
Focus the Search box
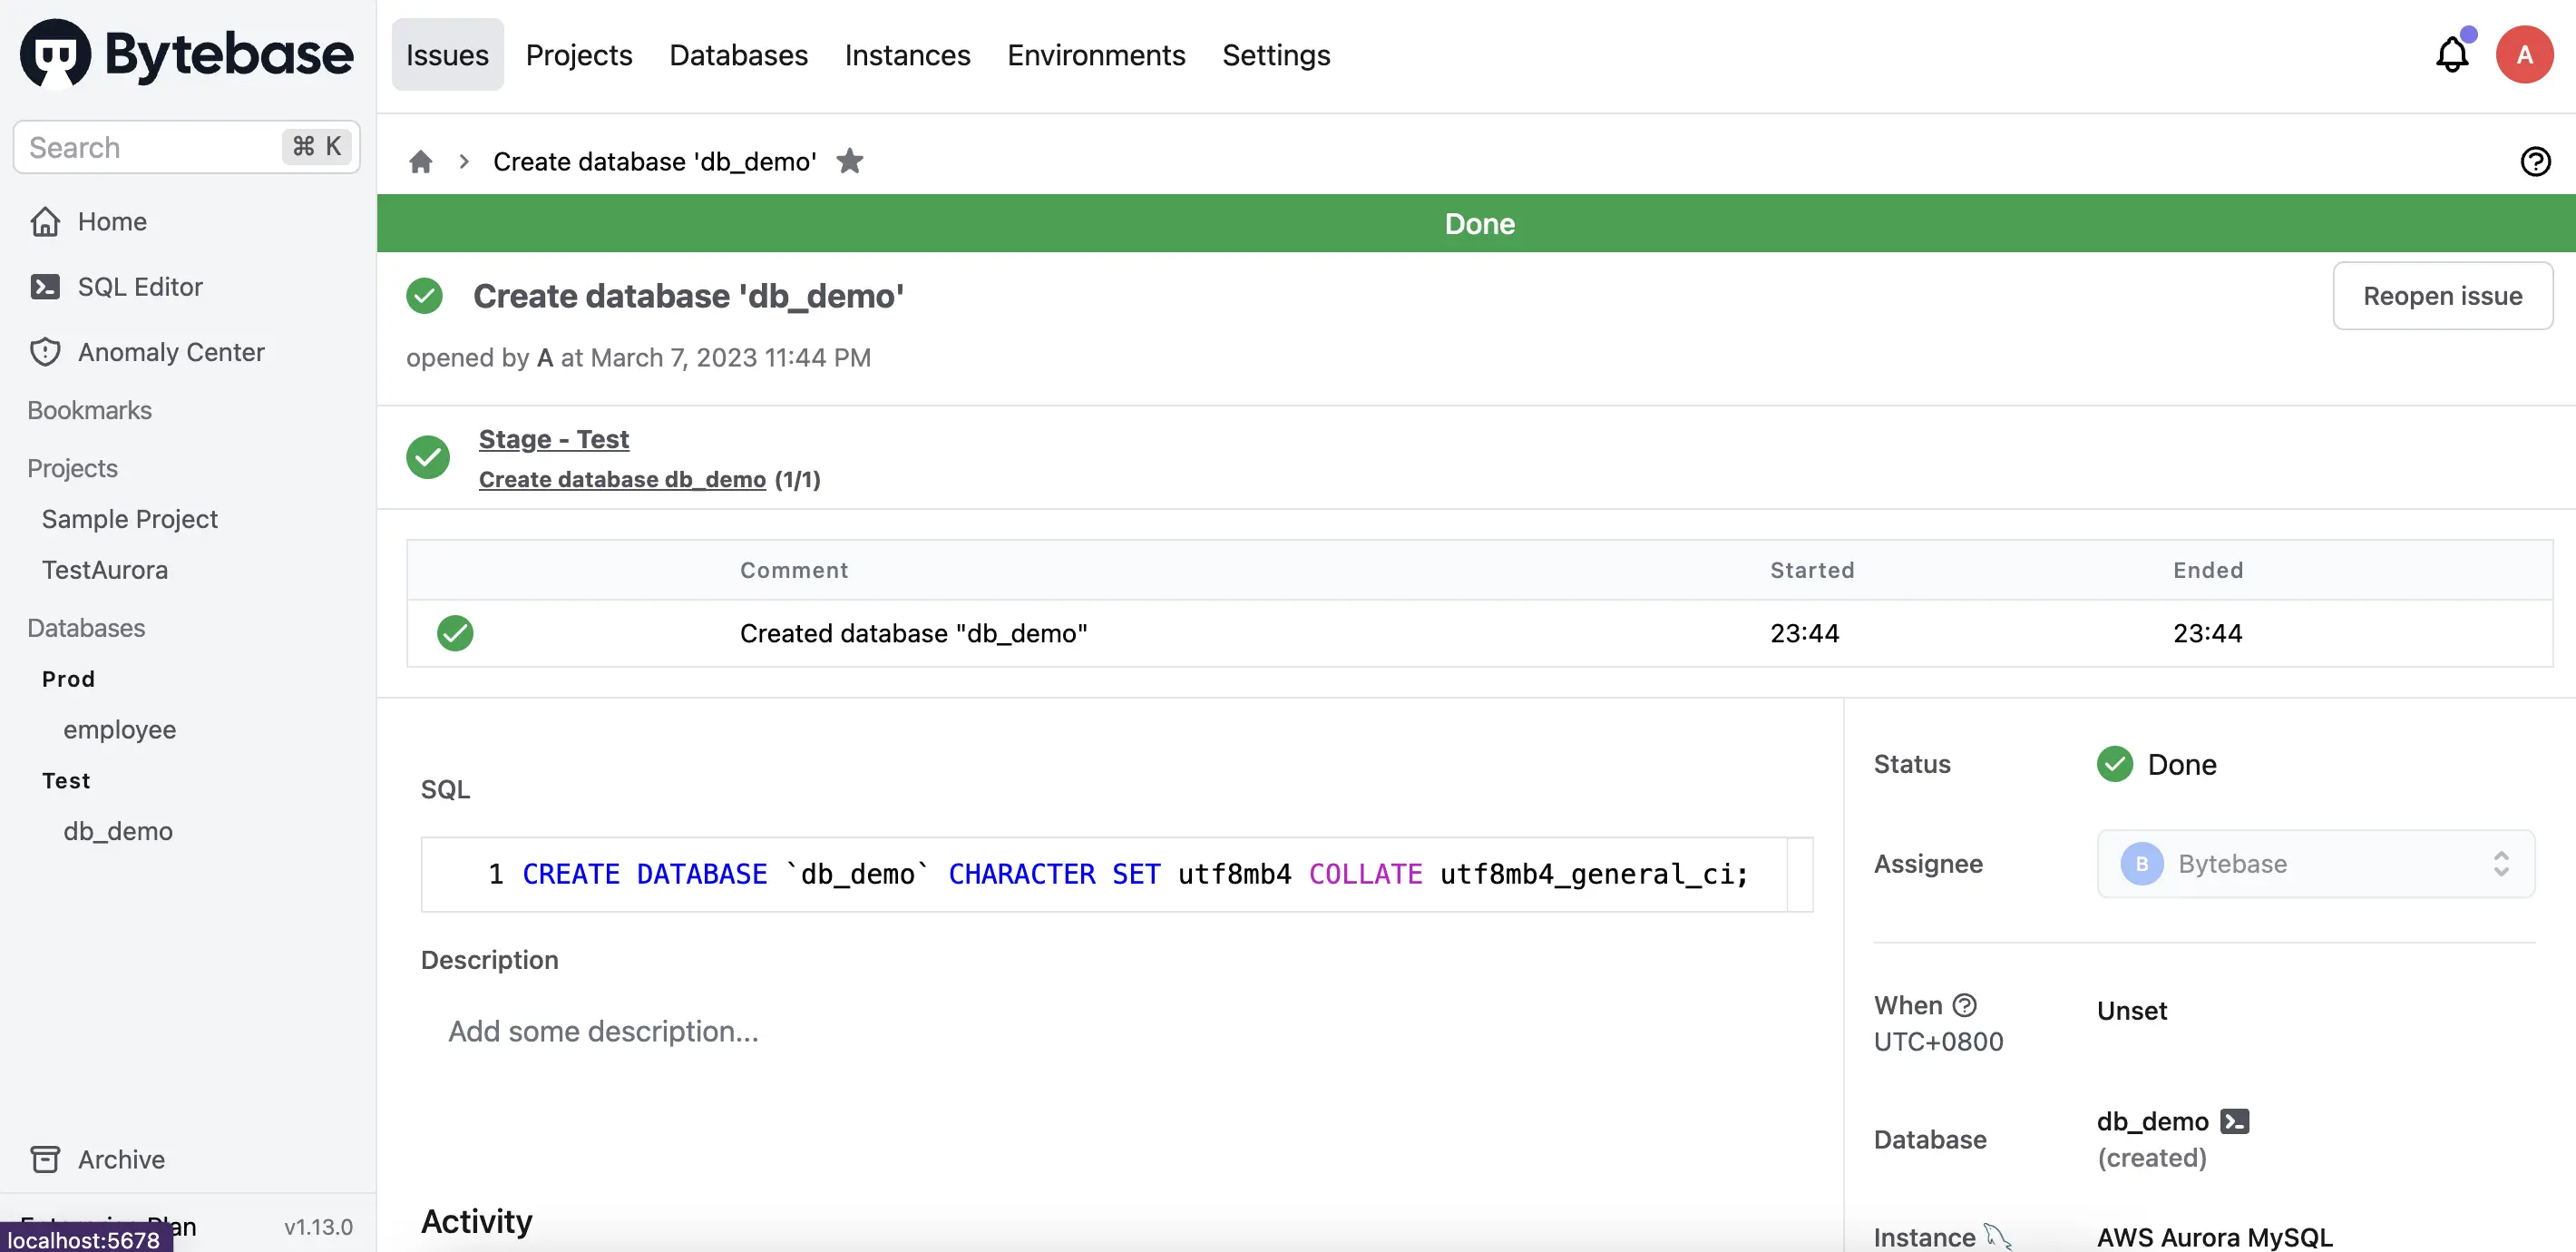pyautogui.click(x=187, y=147)
